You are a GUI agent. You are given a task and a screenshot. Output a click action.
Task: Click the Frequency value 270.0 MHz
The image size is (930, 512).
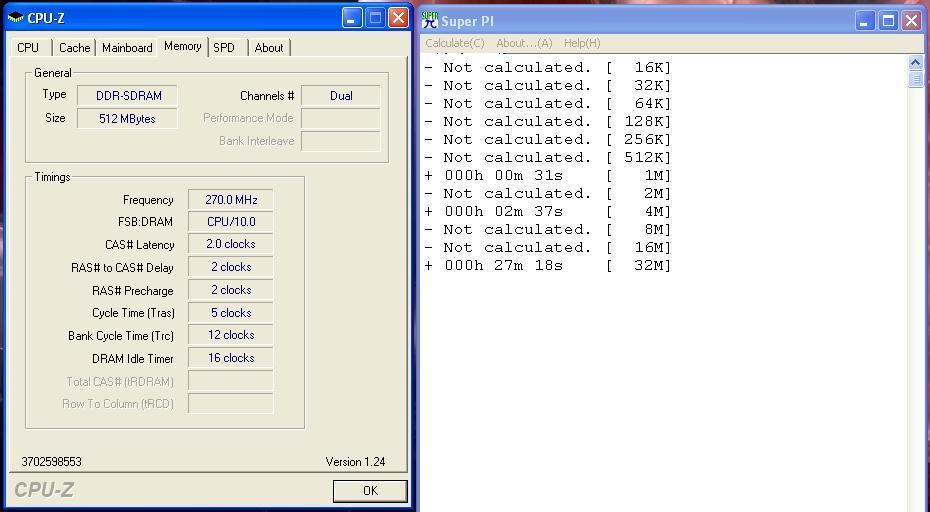231,200
